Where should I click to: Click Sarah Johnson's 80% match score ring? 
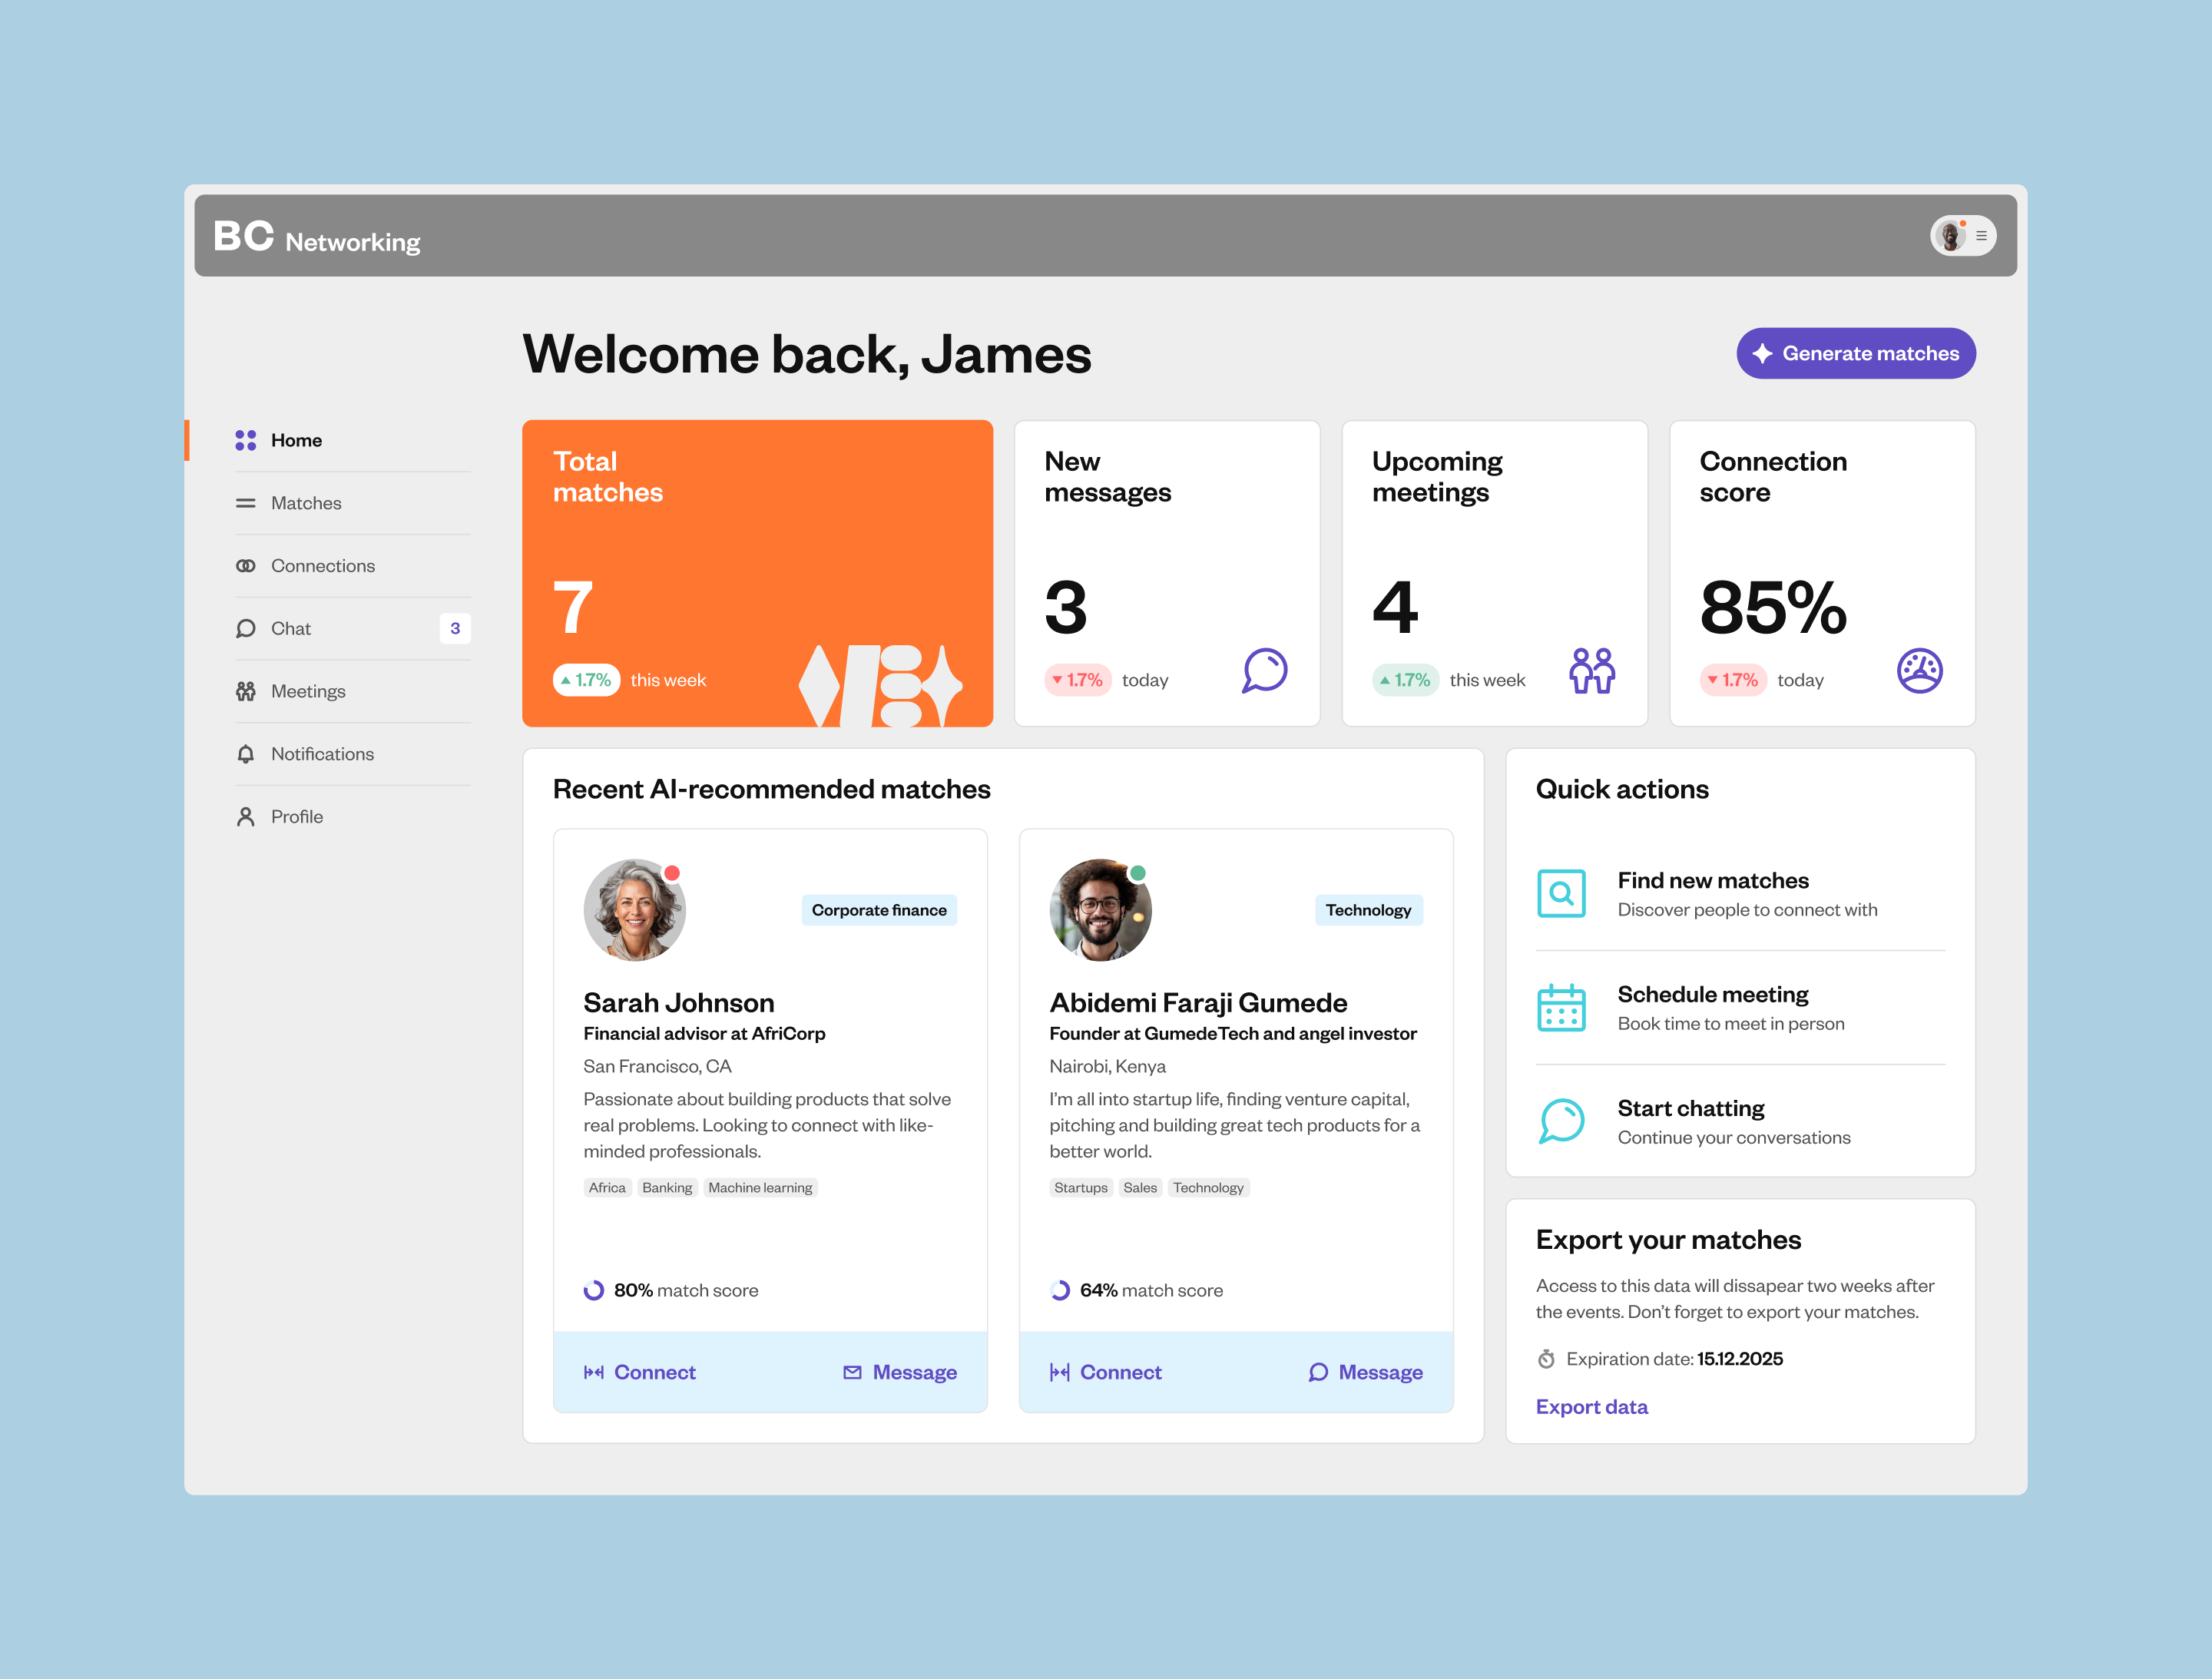click(594, 1290)
